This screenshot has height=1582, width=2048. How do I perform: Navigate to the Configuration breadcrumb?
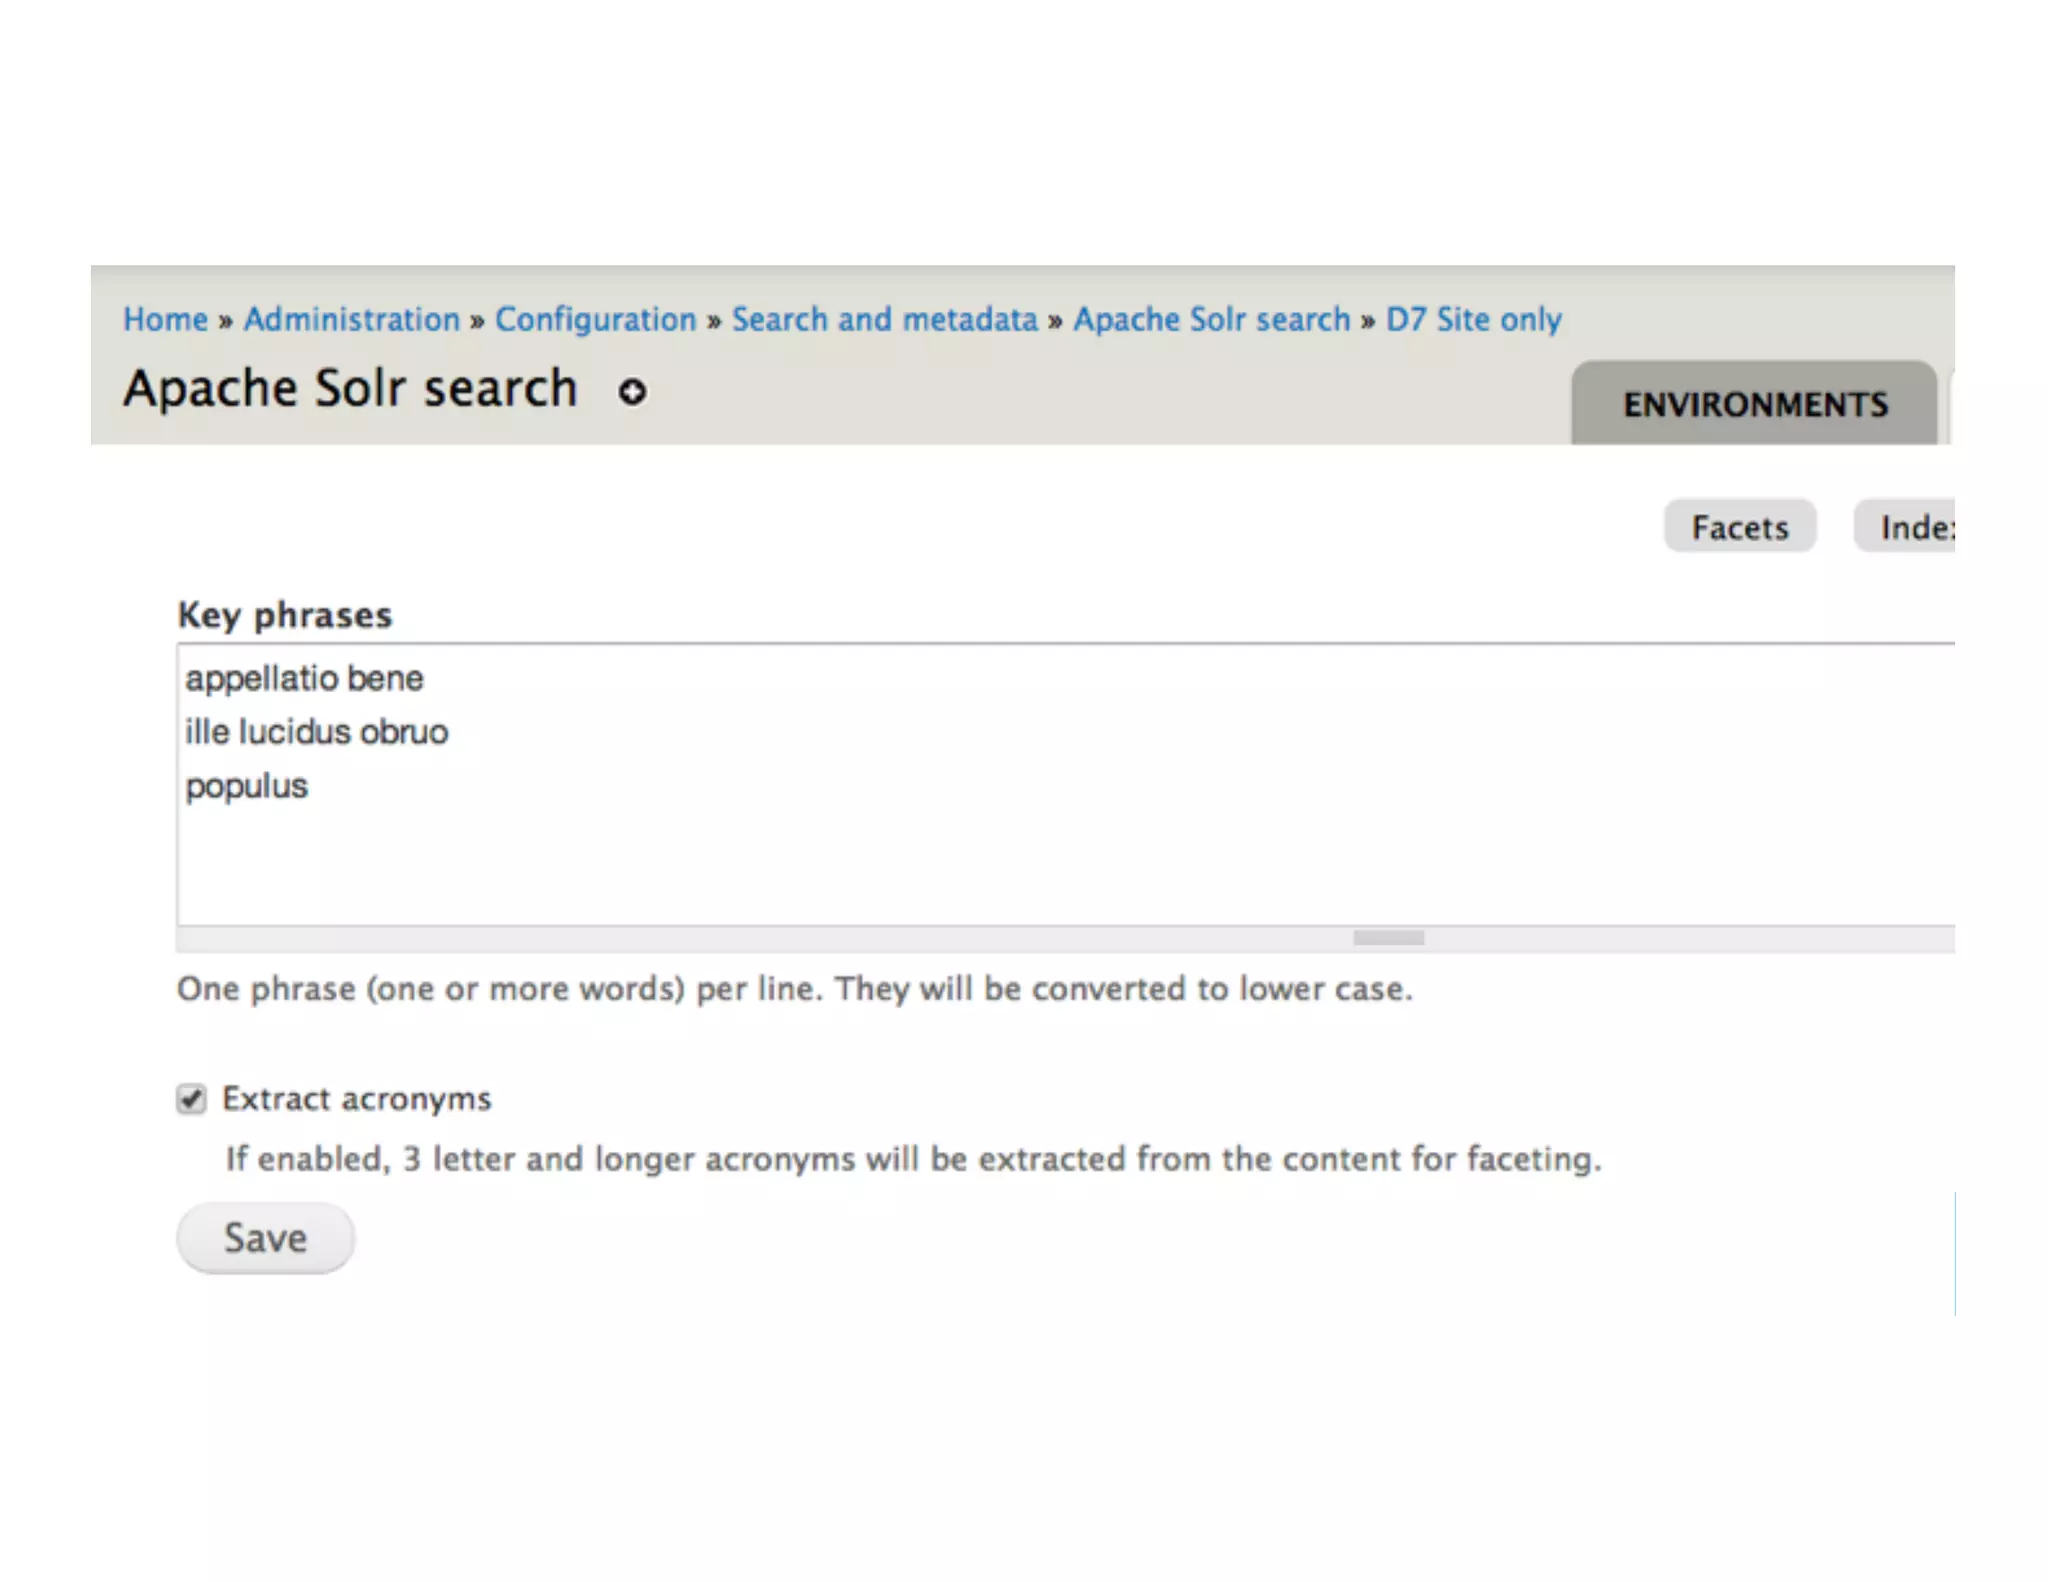pyautogui.click(x=595, y=319)
